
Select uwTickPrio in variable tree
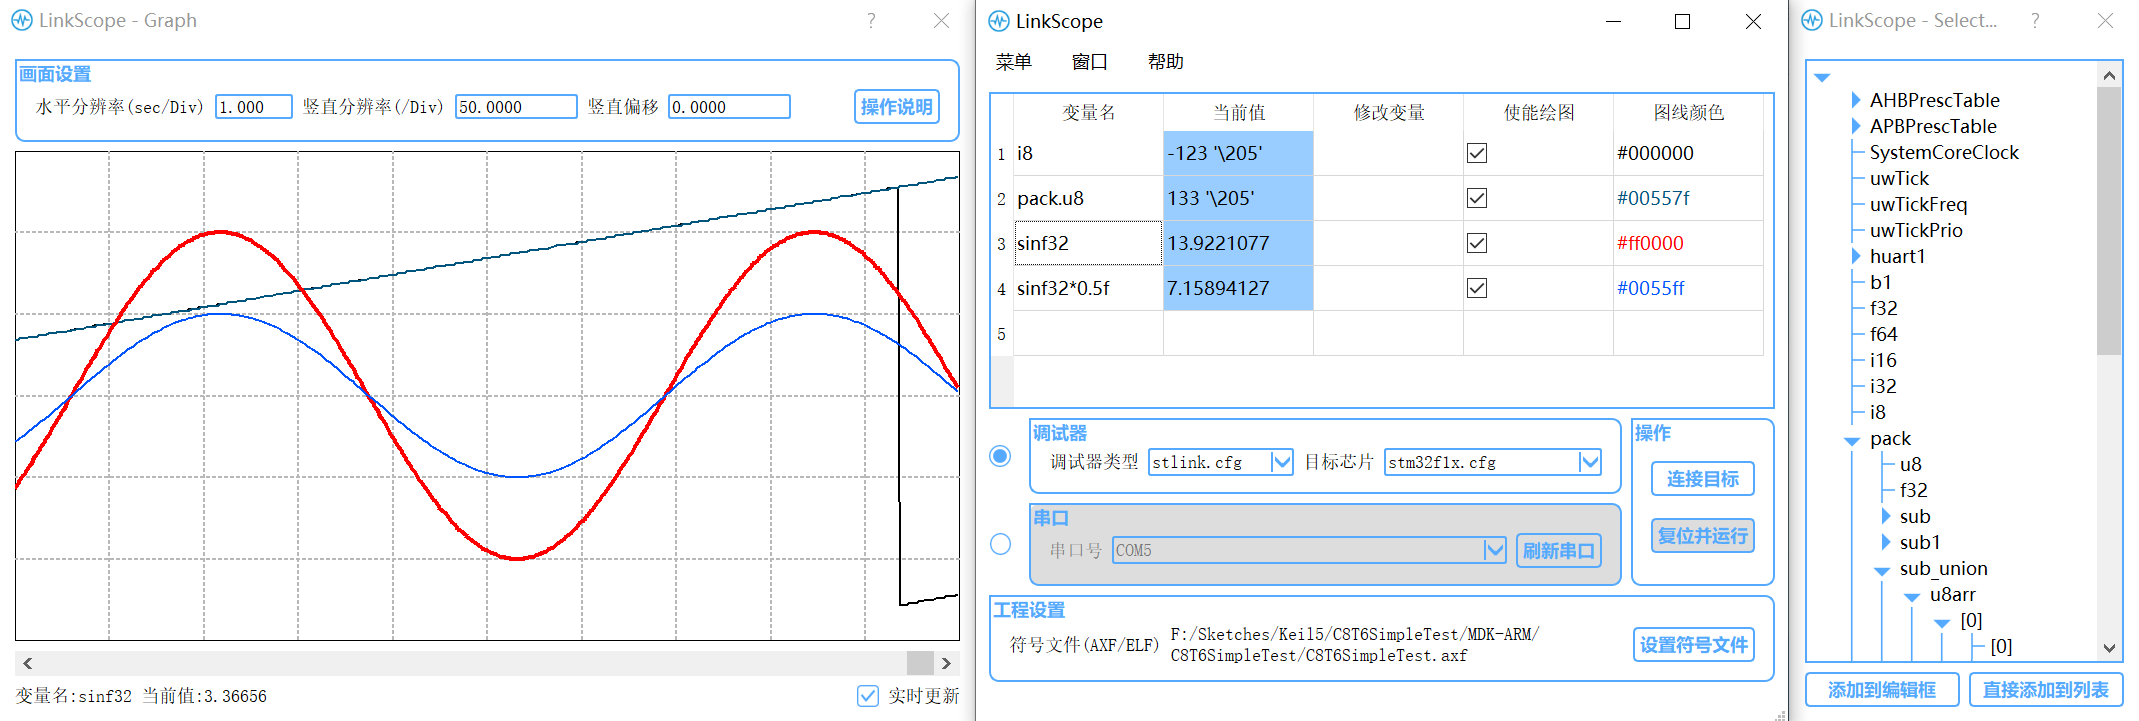(x=1916, y=230)
